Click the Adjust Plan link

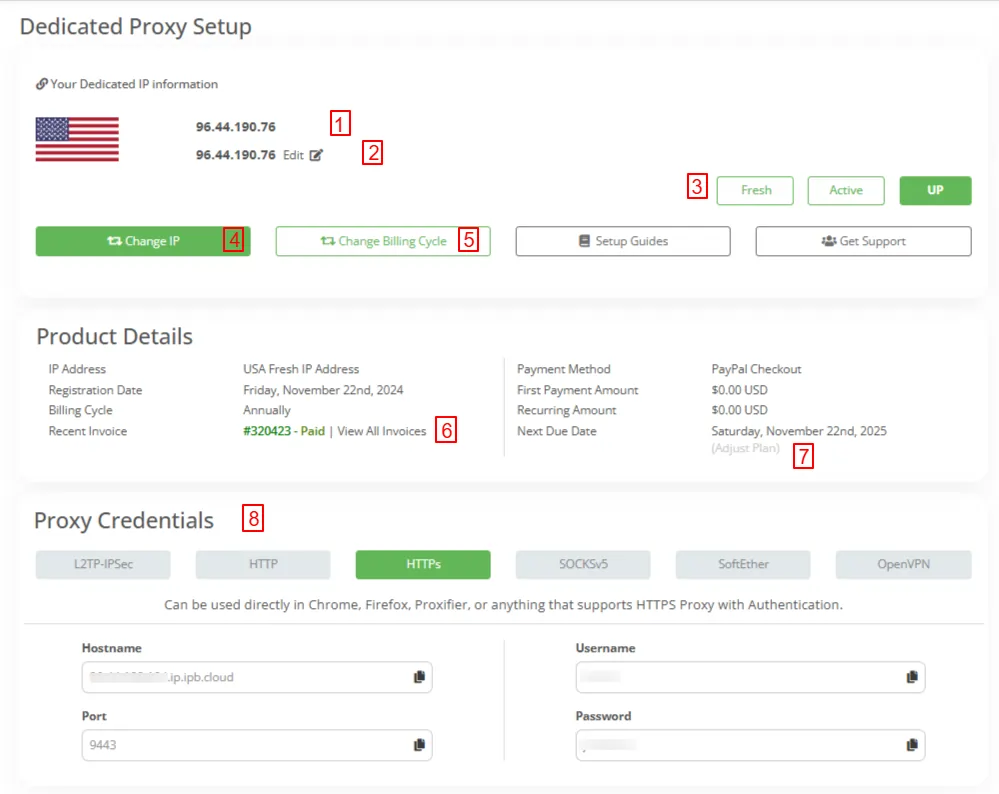pos(745,448)
